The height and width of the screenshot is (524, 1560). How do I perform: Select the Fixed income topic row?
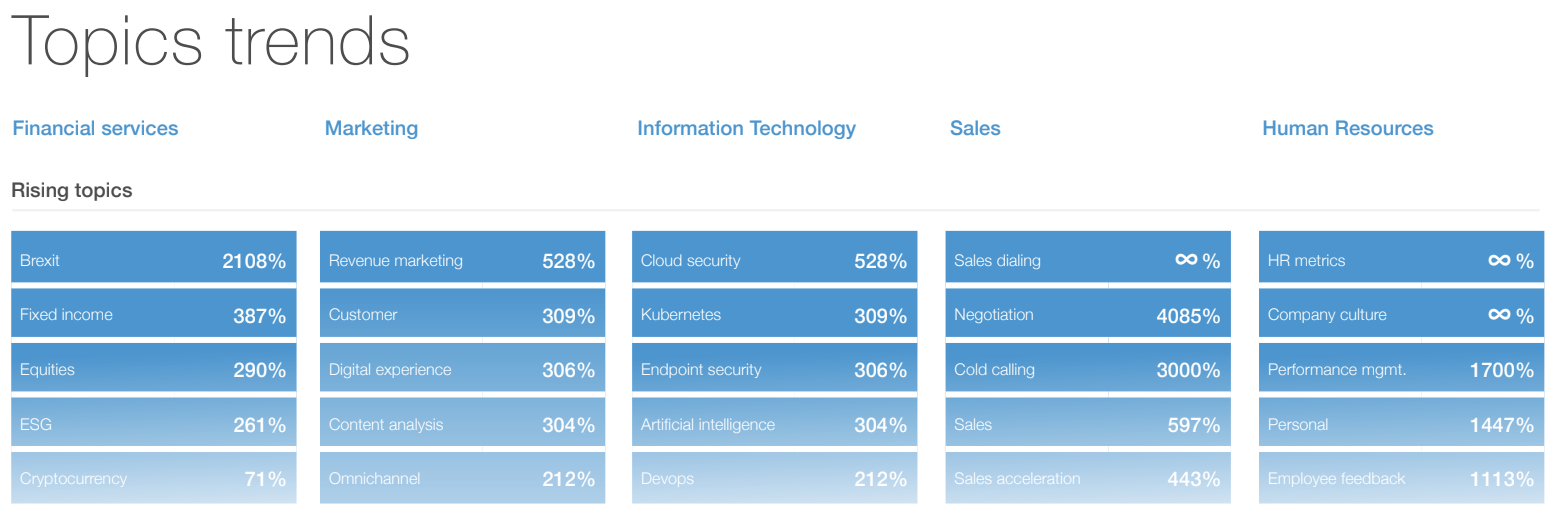click(x=153, y=315)
